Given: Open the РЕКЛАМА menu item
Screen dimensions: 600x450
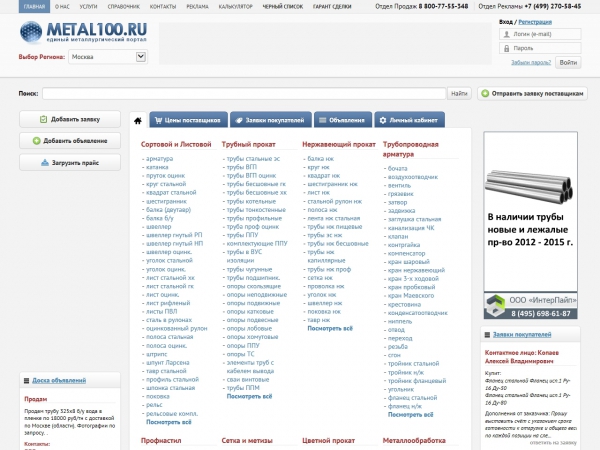Looking at the screenshot, I should 197,7.
